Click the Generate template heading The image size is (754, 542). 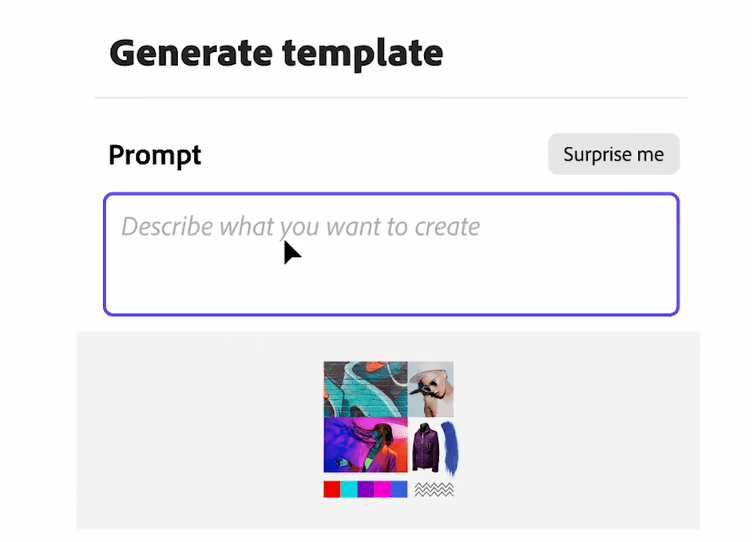(276, 52)
